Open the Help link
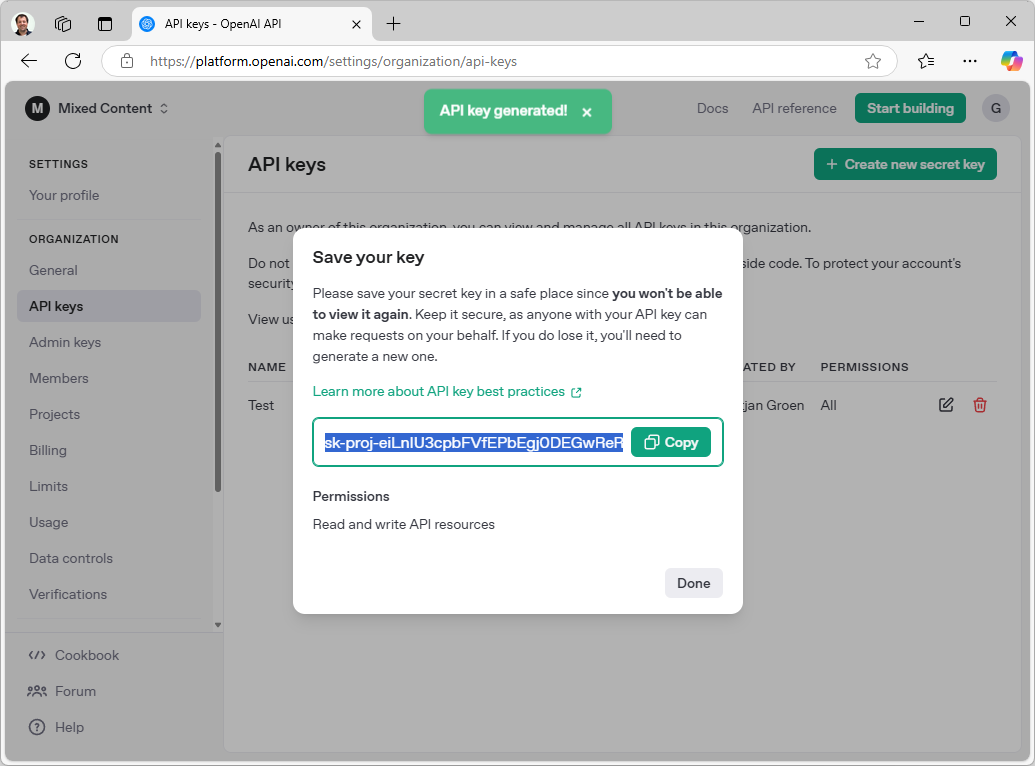The height and width of the screenshot is (766, 1035). point(56,727)
